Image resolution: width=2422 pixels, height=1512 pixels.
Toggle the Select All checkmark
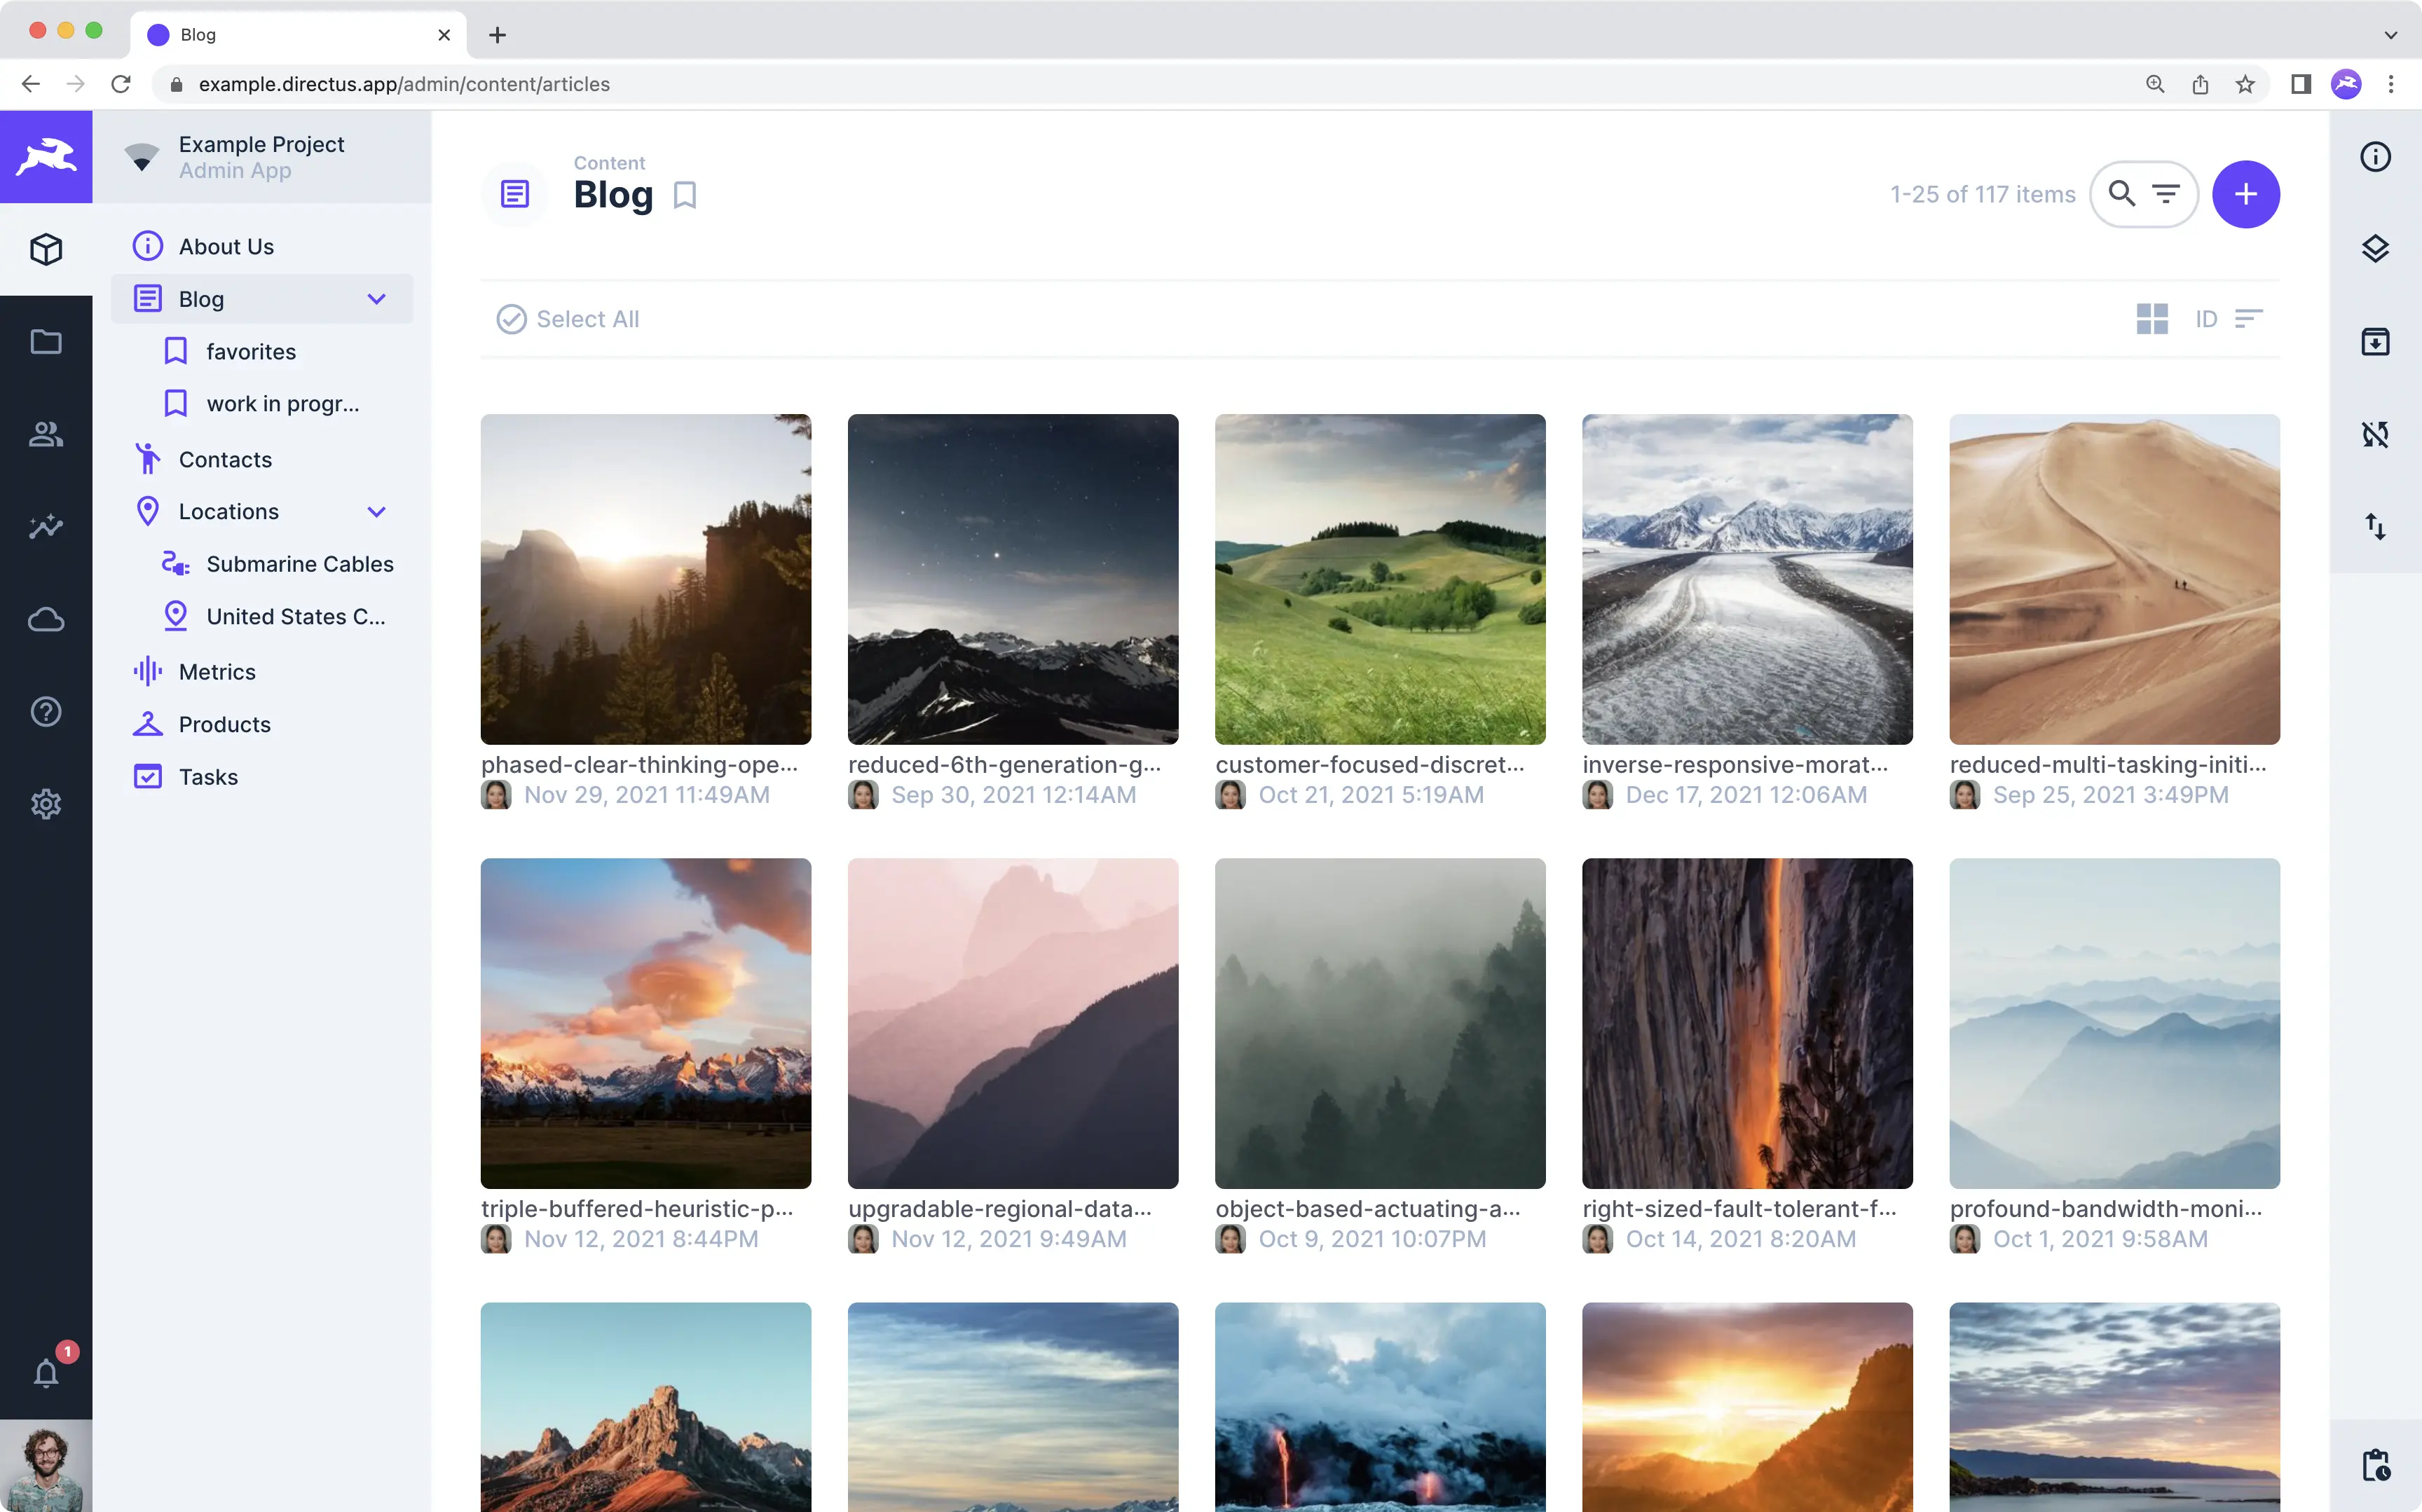(x=511, y=319)
